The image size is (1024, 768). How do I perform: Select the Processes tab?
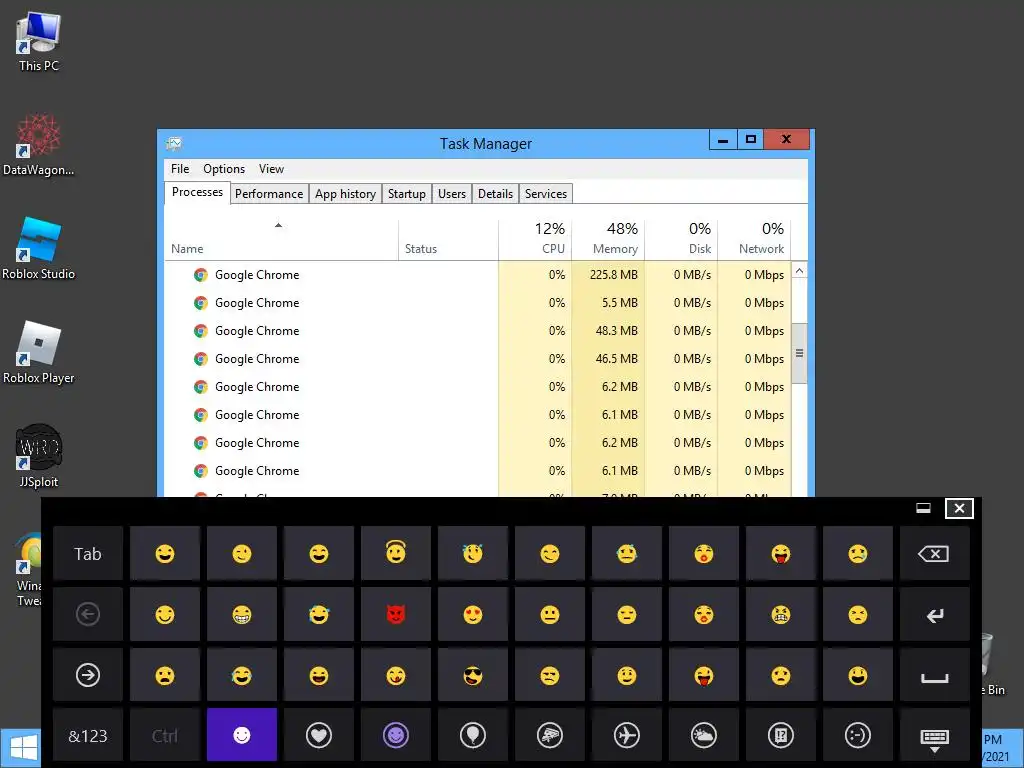point(197,192)
